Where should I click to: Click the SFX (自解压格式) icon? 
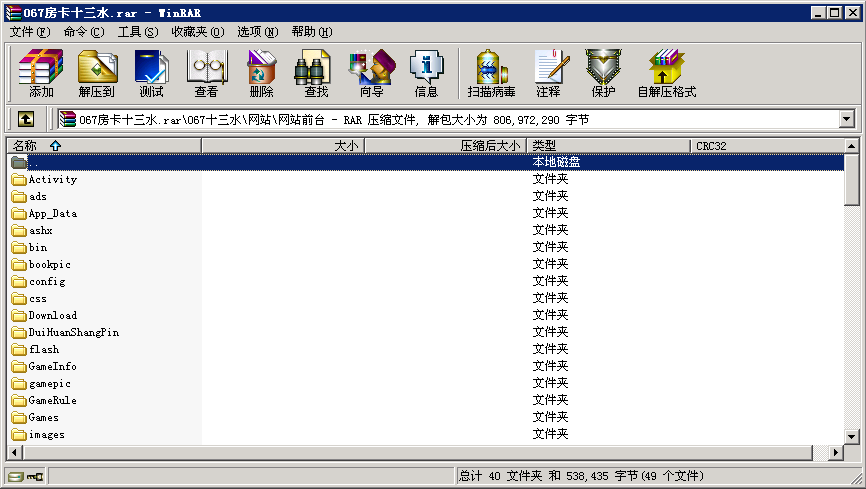tap(666, 73)
